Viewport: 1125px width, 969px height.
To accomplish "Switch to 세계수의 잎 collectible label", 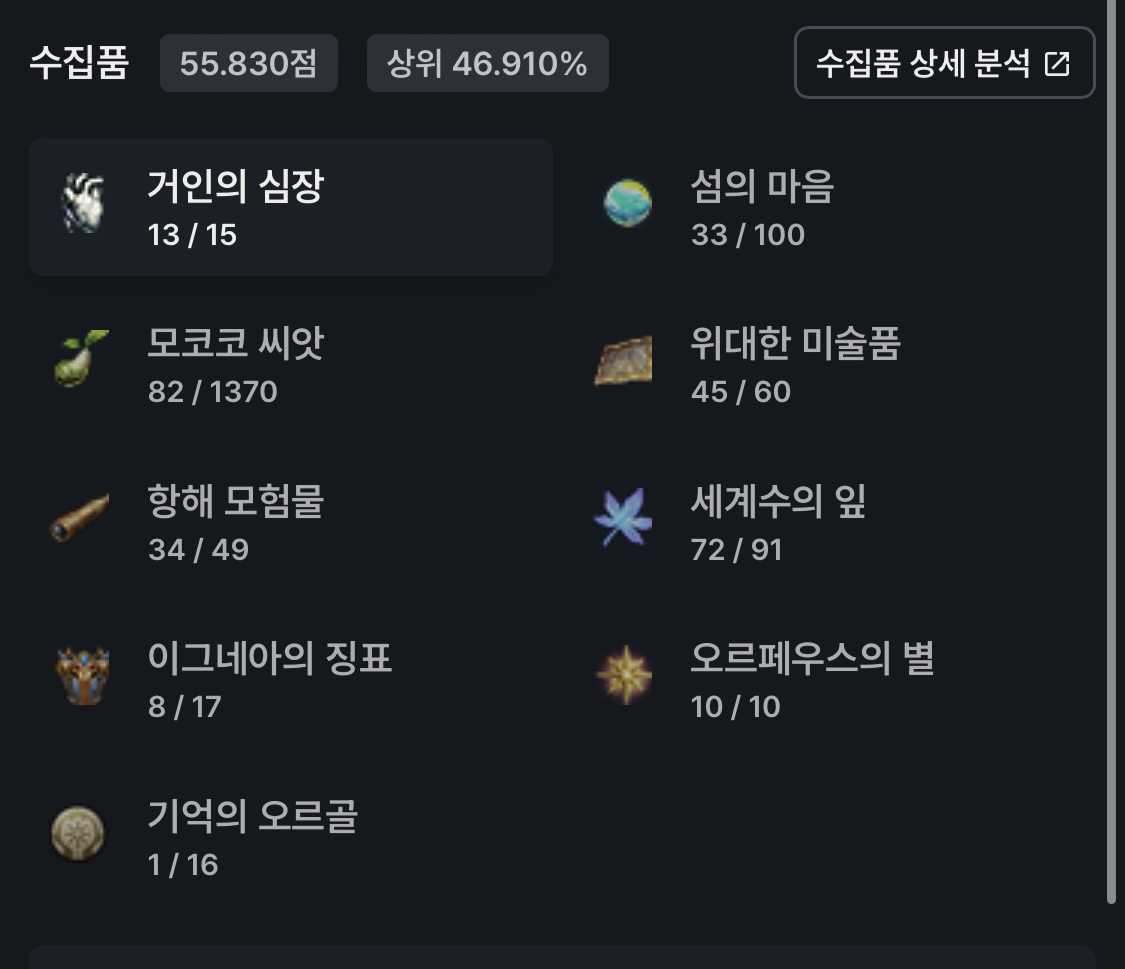I will (777, 501).
